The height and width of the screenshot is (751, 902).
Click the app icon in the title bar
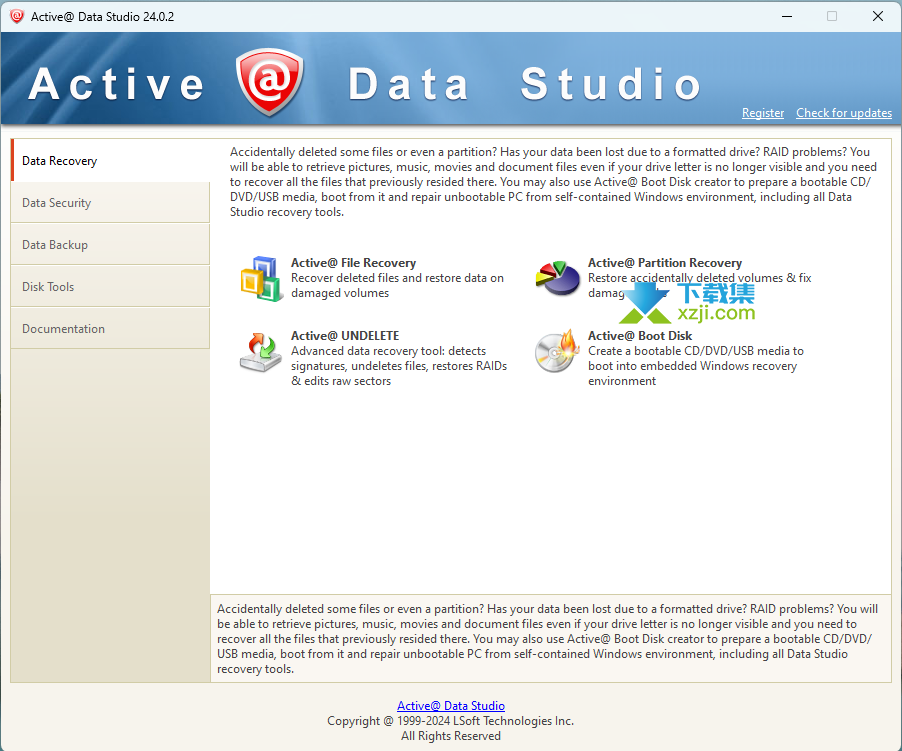click(17, 16)
